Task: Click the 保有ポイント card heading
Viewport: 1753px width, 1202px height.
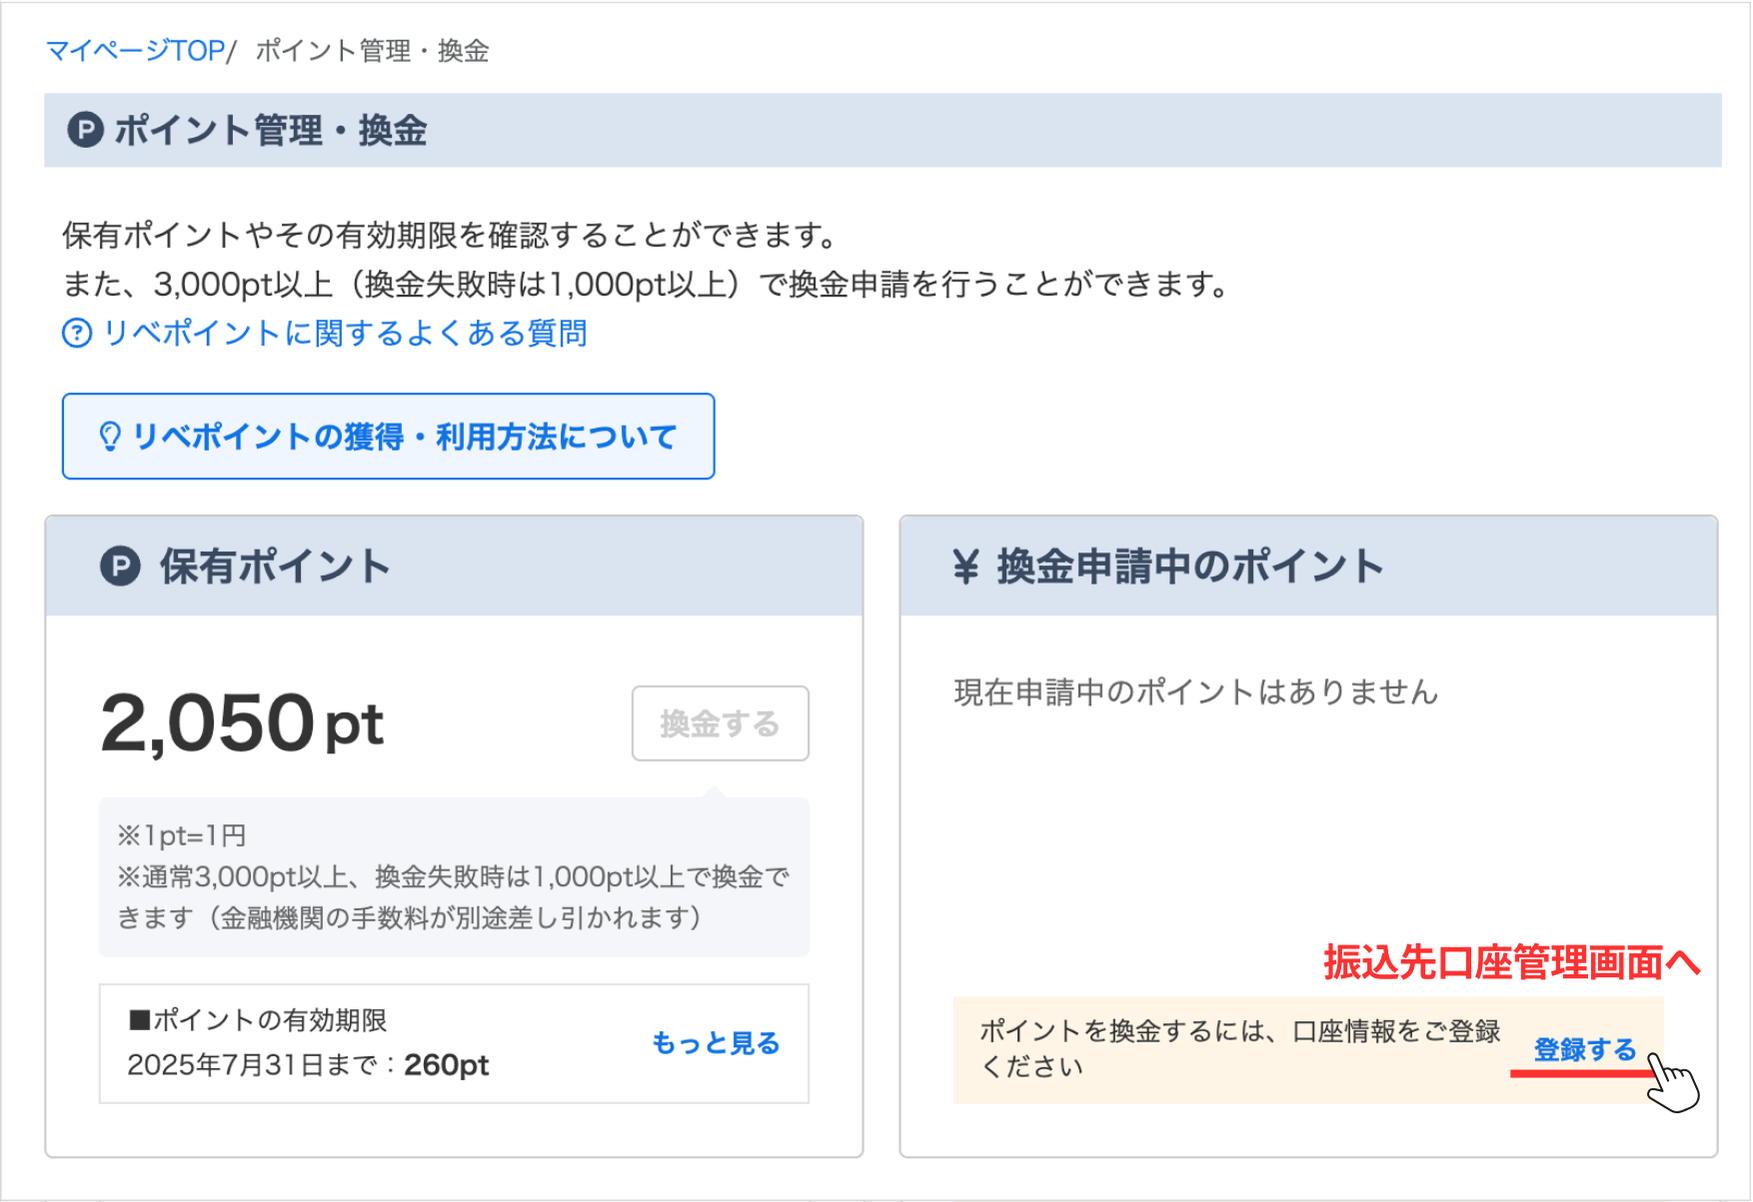Action: [x=275, y=566]
